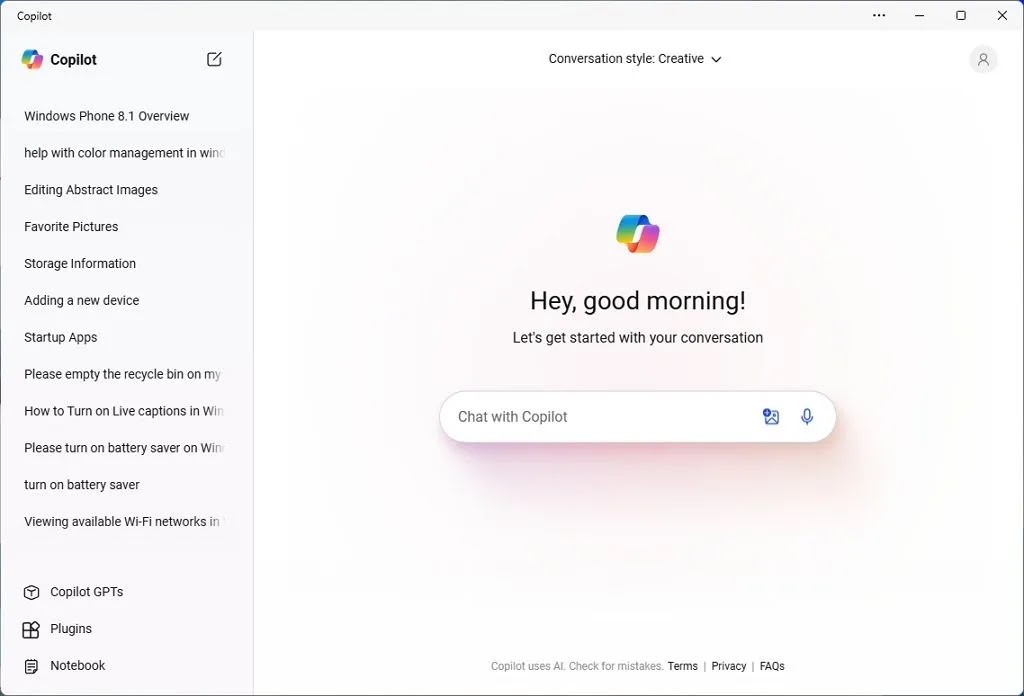Expand the Conversation style dropdown
1024x696 pixels.
pos(634,59)
